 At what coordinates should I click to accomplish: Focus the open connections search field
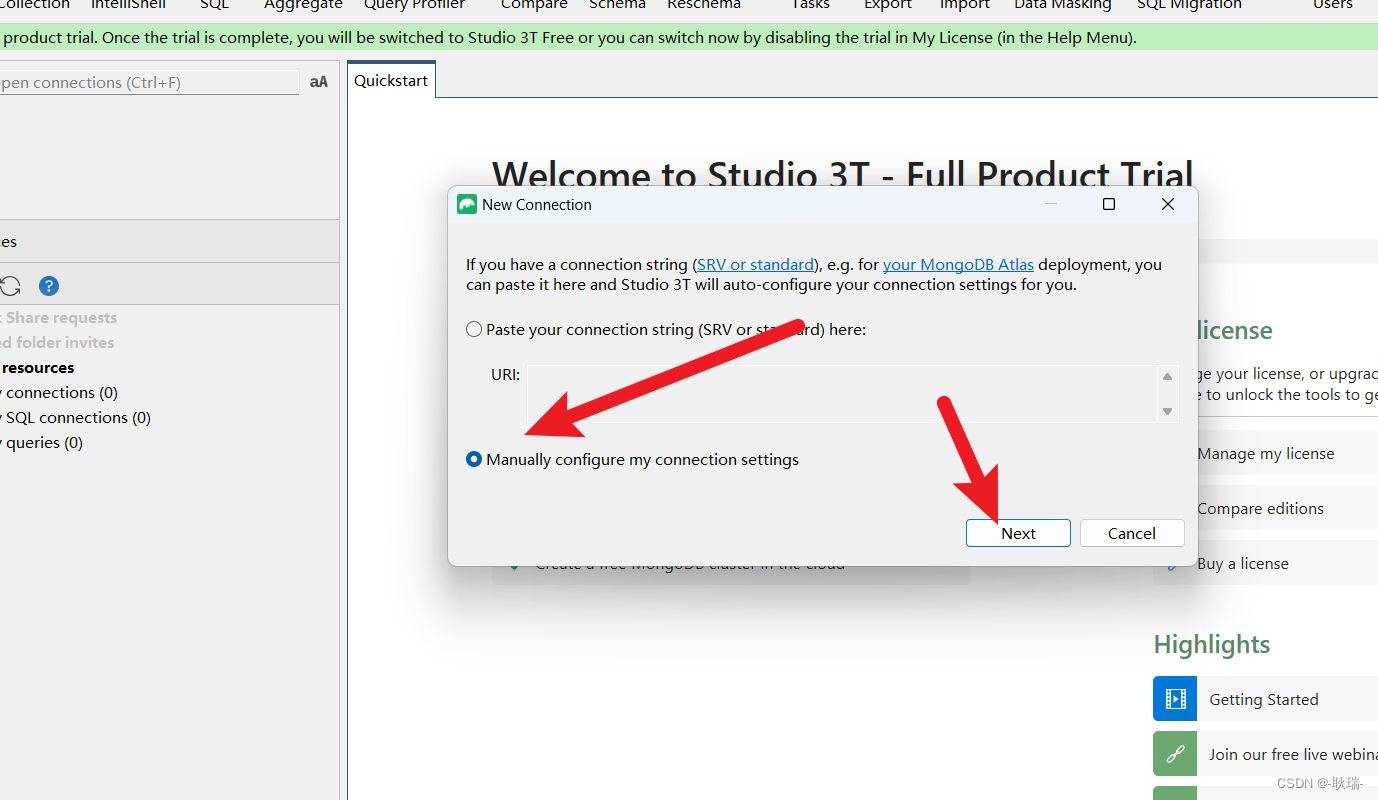pos(148,82)
